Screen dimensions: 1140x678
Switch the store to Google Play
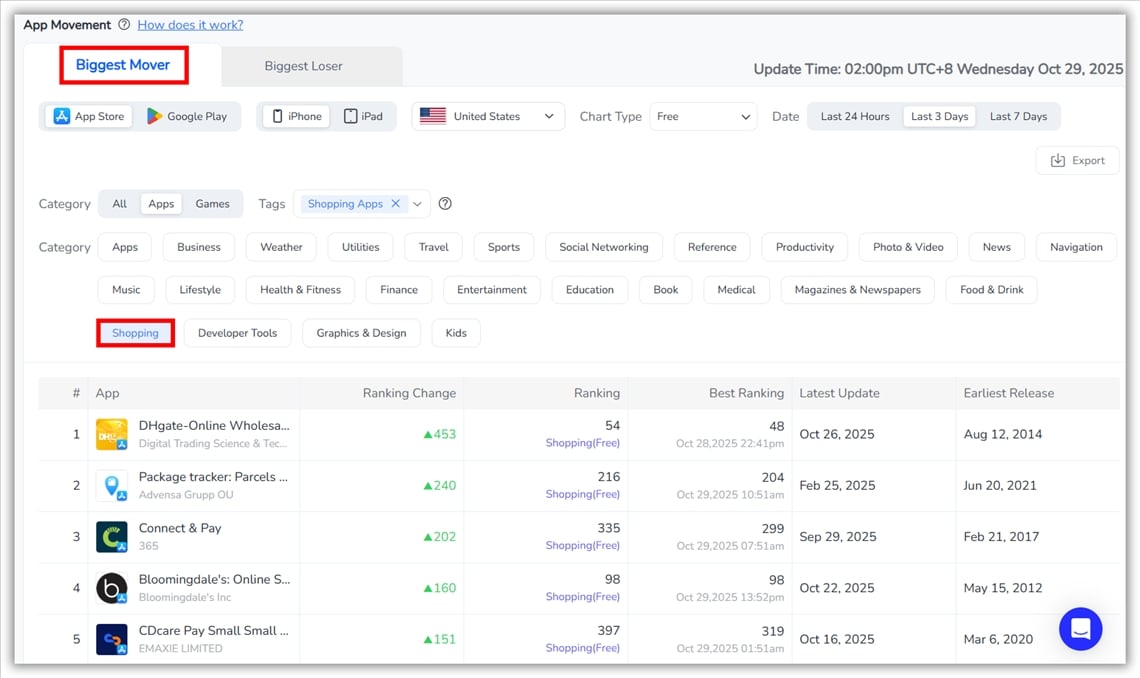point(187,117)
